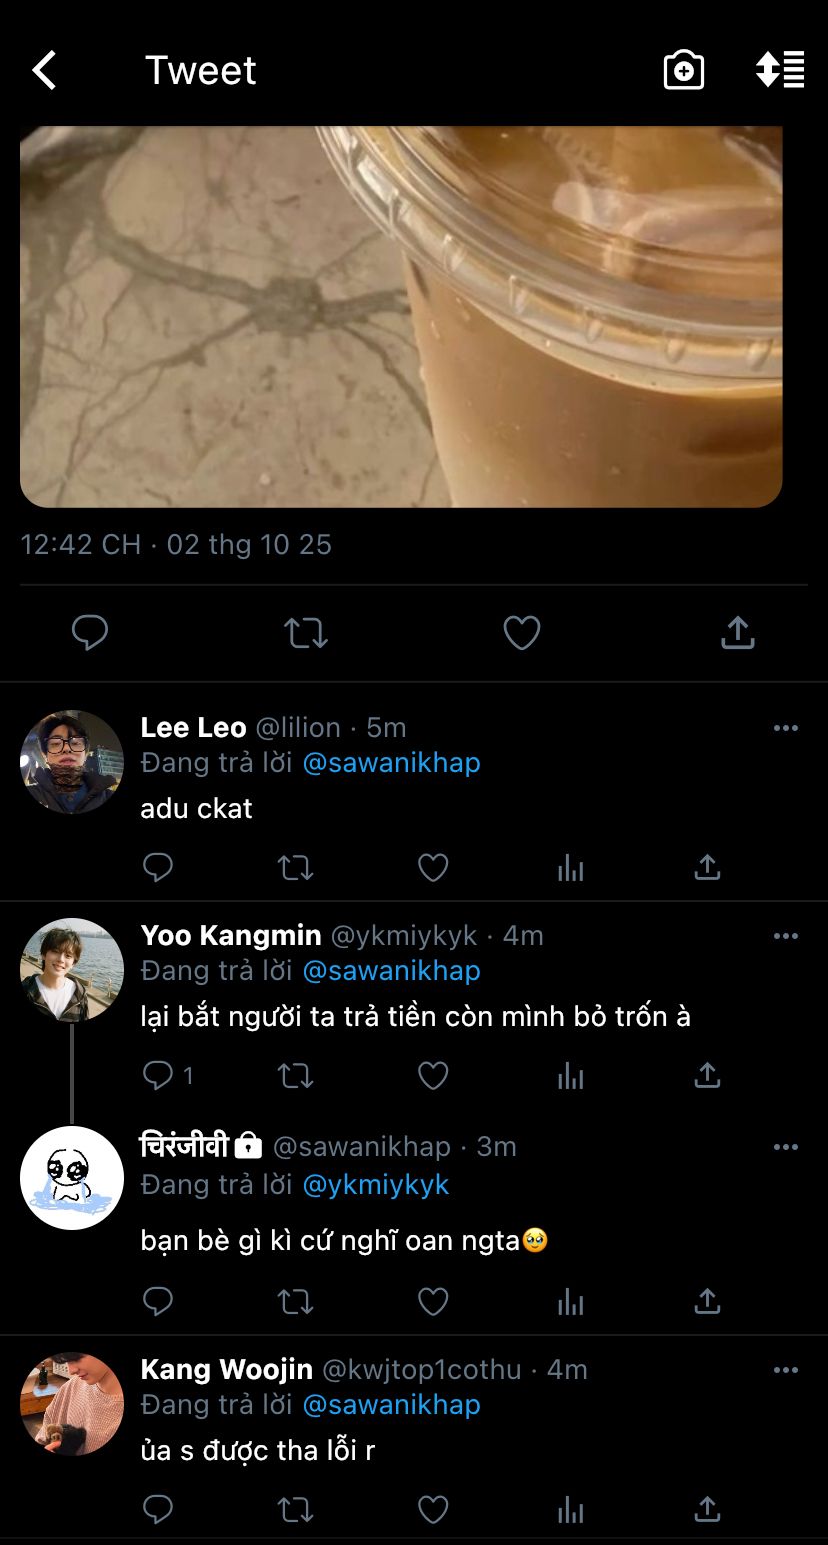Open the reply sorting icon in header

pyautogui.click(x=780, y=70)
